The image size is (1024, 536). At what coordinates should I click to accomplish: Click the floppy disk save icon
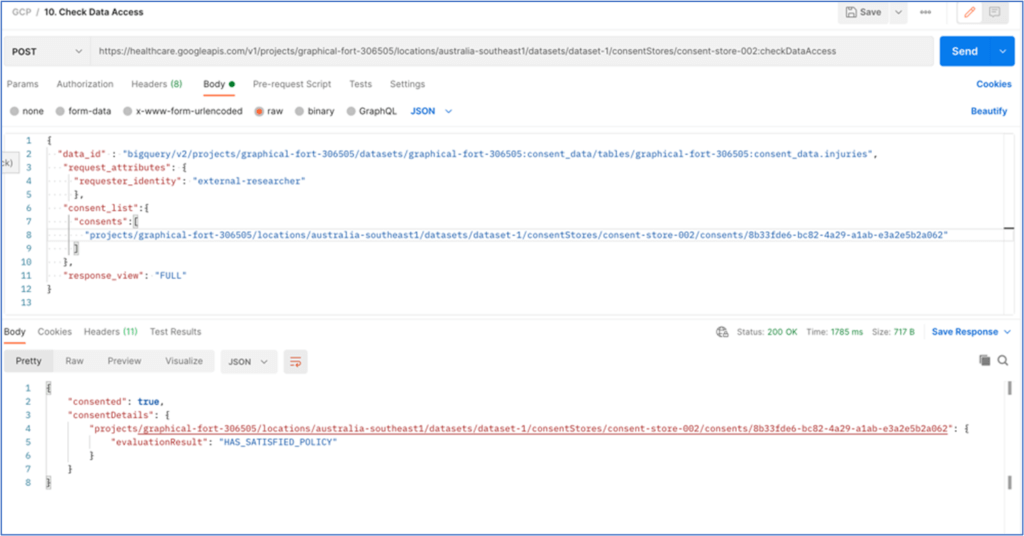point(851,12)
